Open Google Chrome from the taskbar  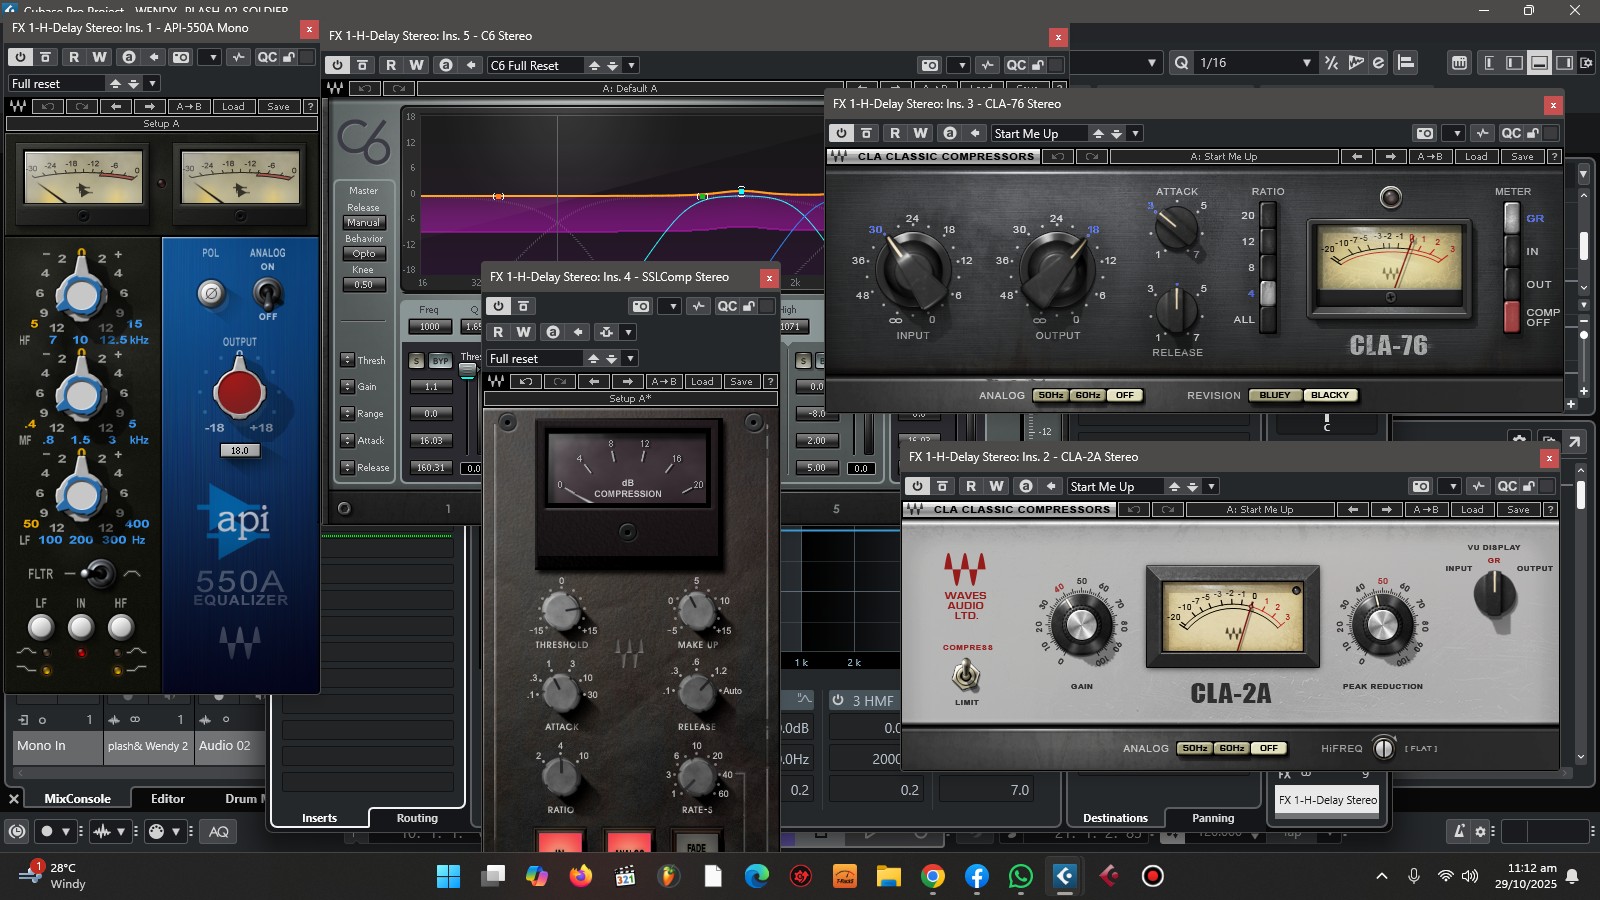[x=933, y=876]
